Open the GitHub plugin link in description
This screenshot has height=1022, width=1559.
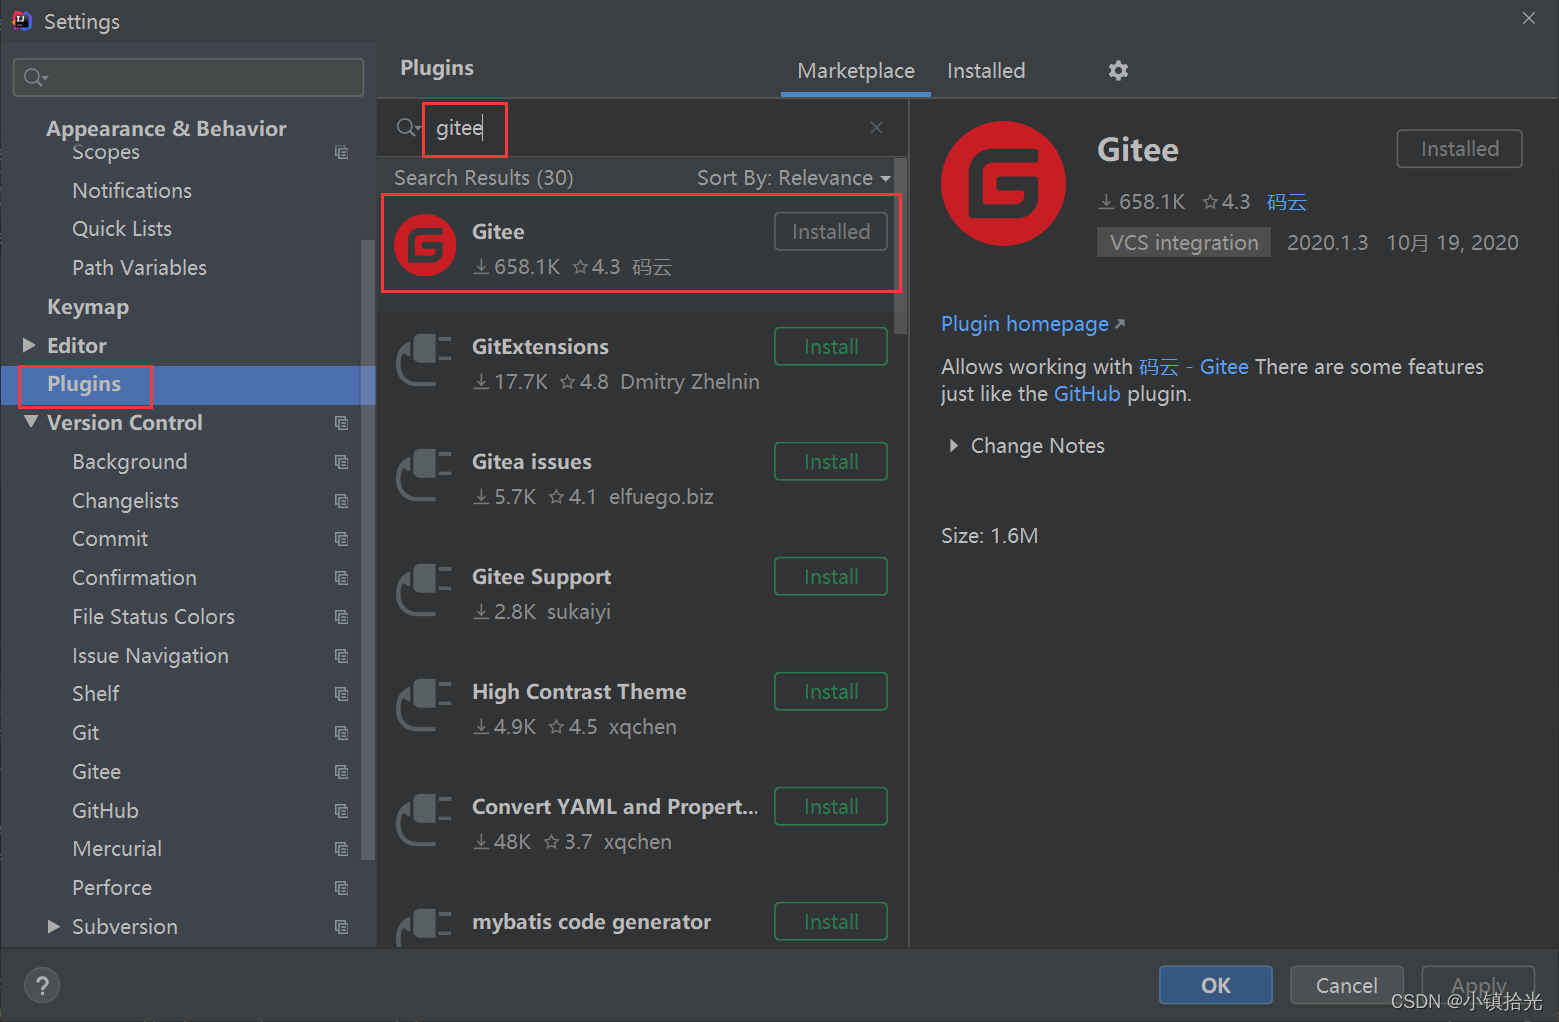(x=1087, y=394)
